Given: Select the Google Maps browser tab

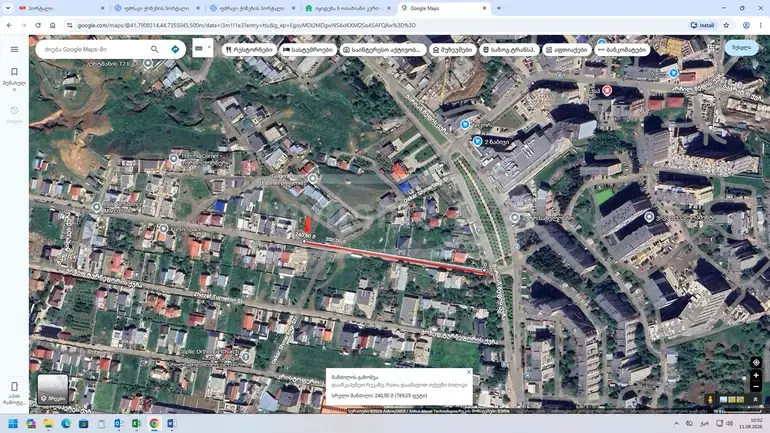Looking at the screenshot, I should pos(443,8).
